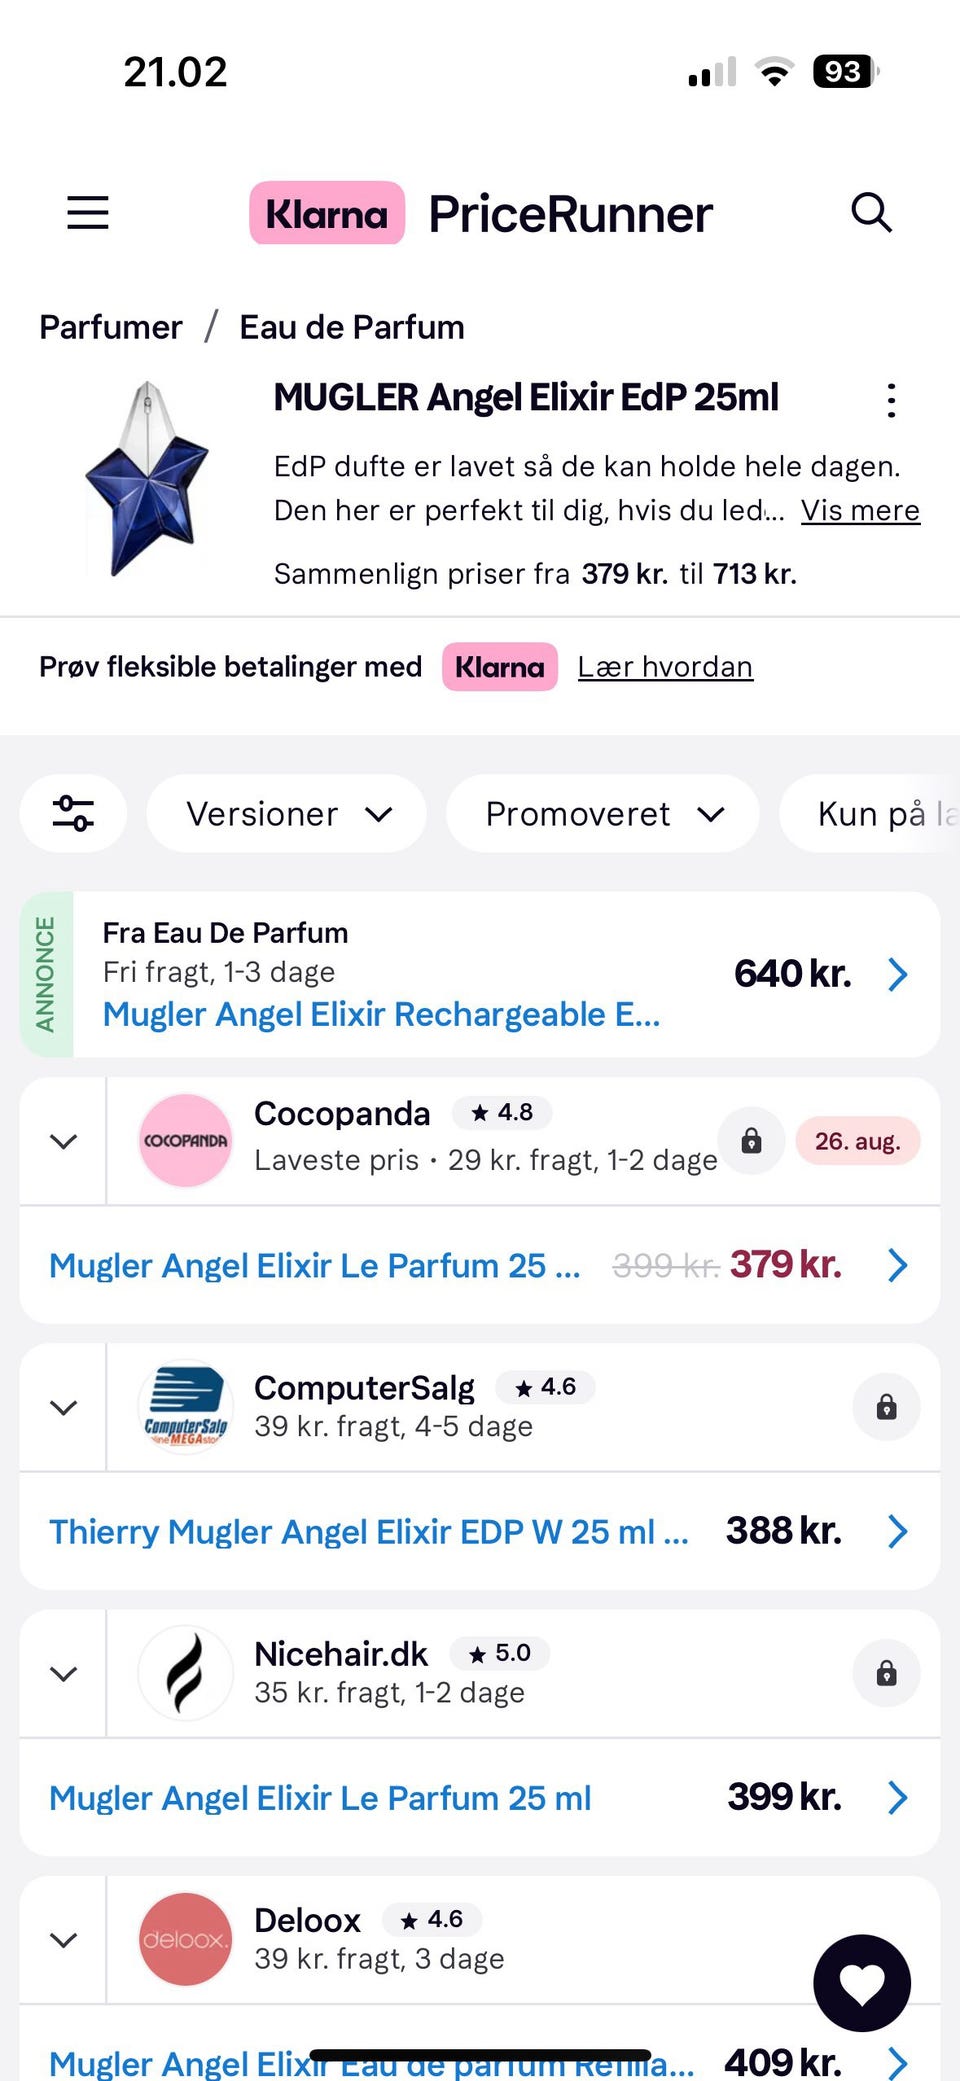Click the 'Lær hvordan' Klarna link

pyautogui.click(x=665, y=667)
